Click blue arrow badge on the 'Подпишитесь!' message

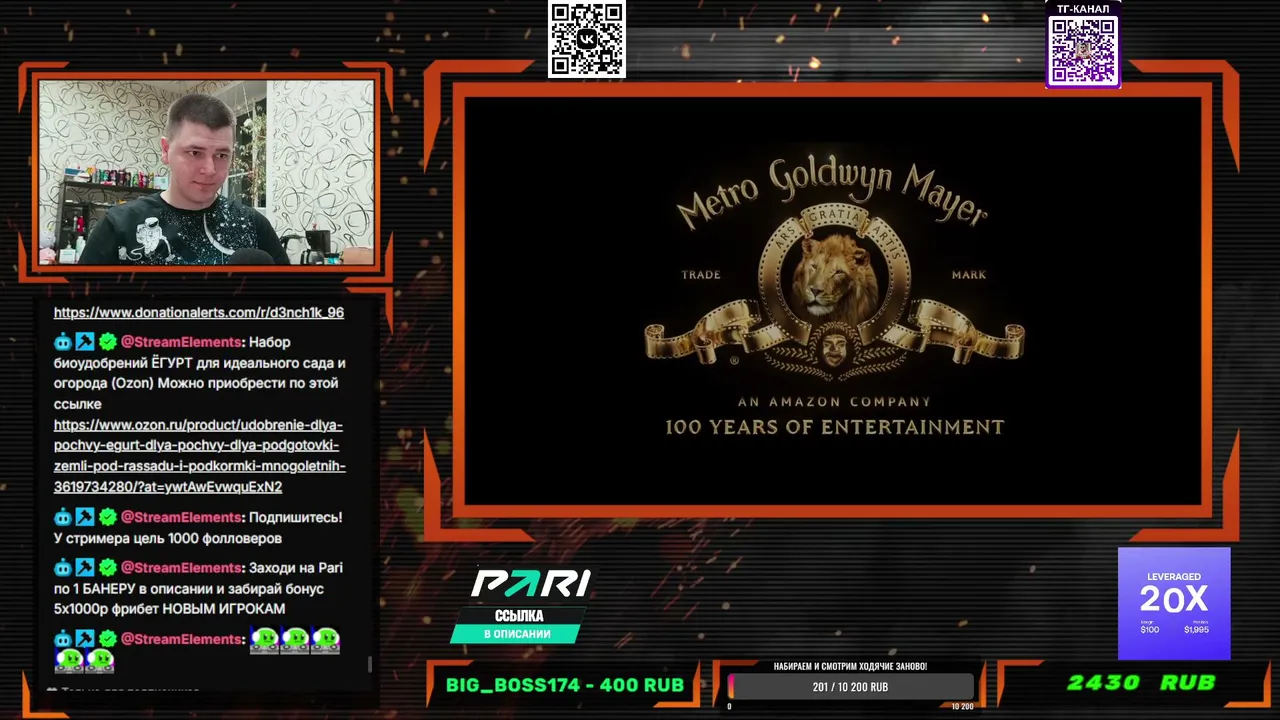click(85, 517)
